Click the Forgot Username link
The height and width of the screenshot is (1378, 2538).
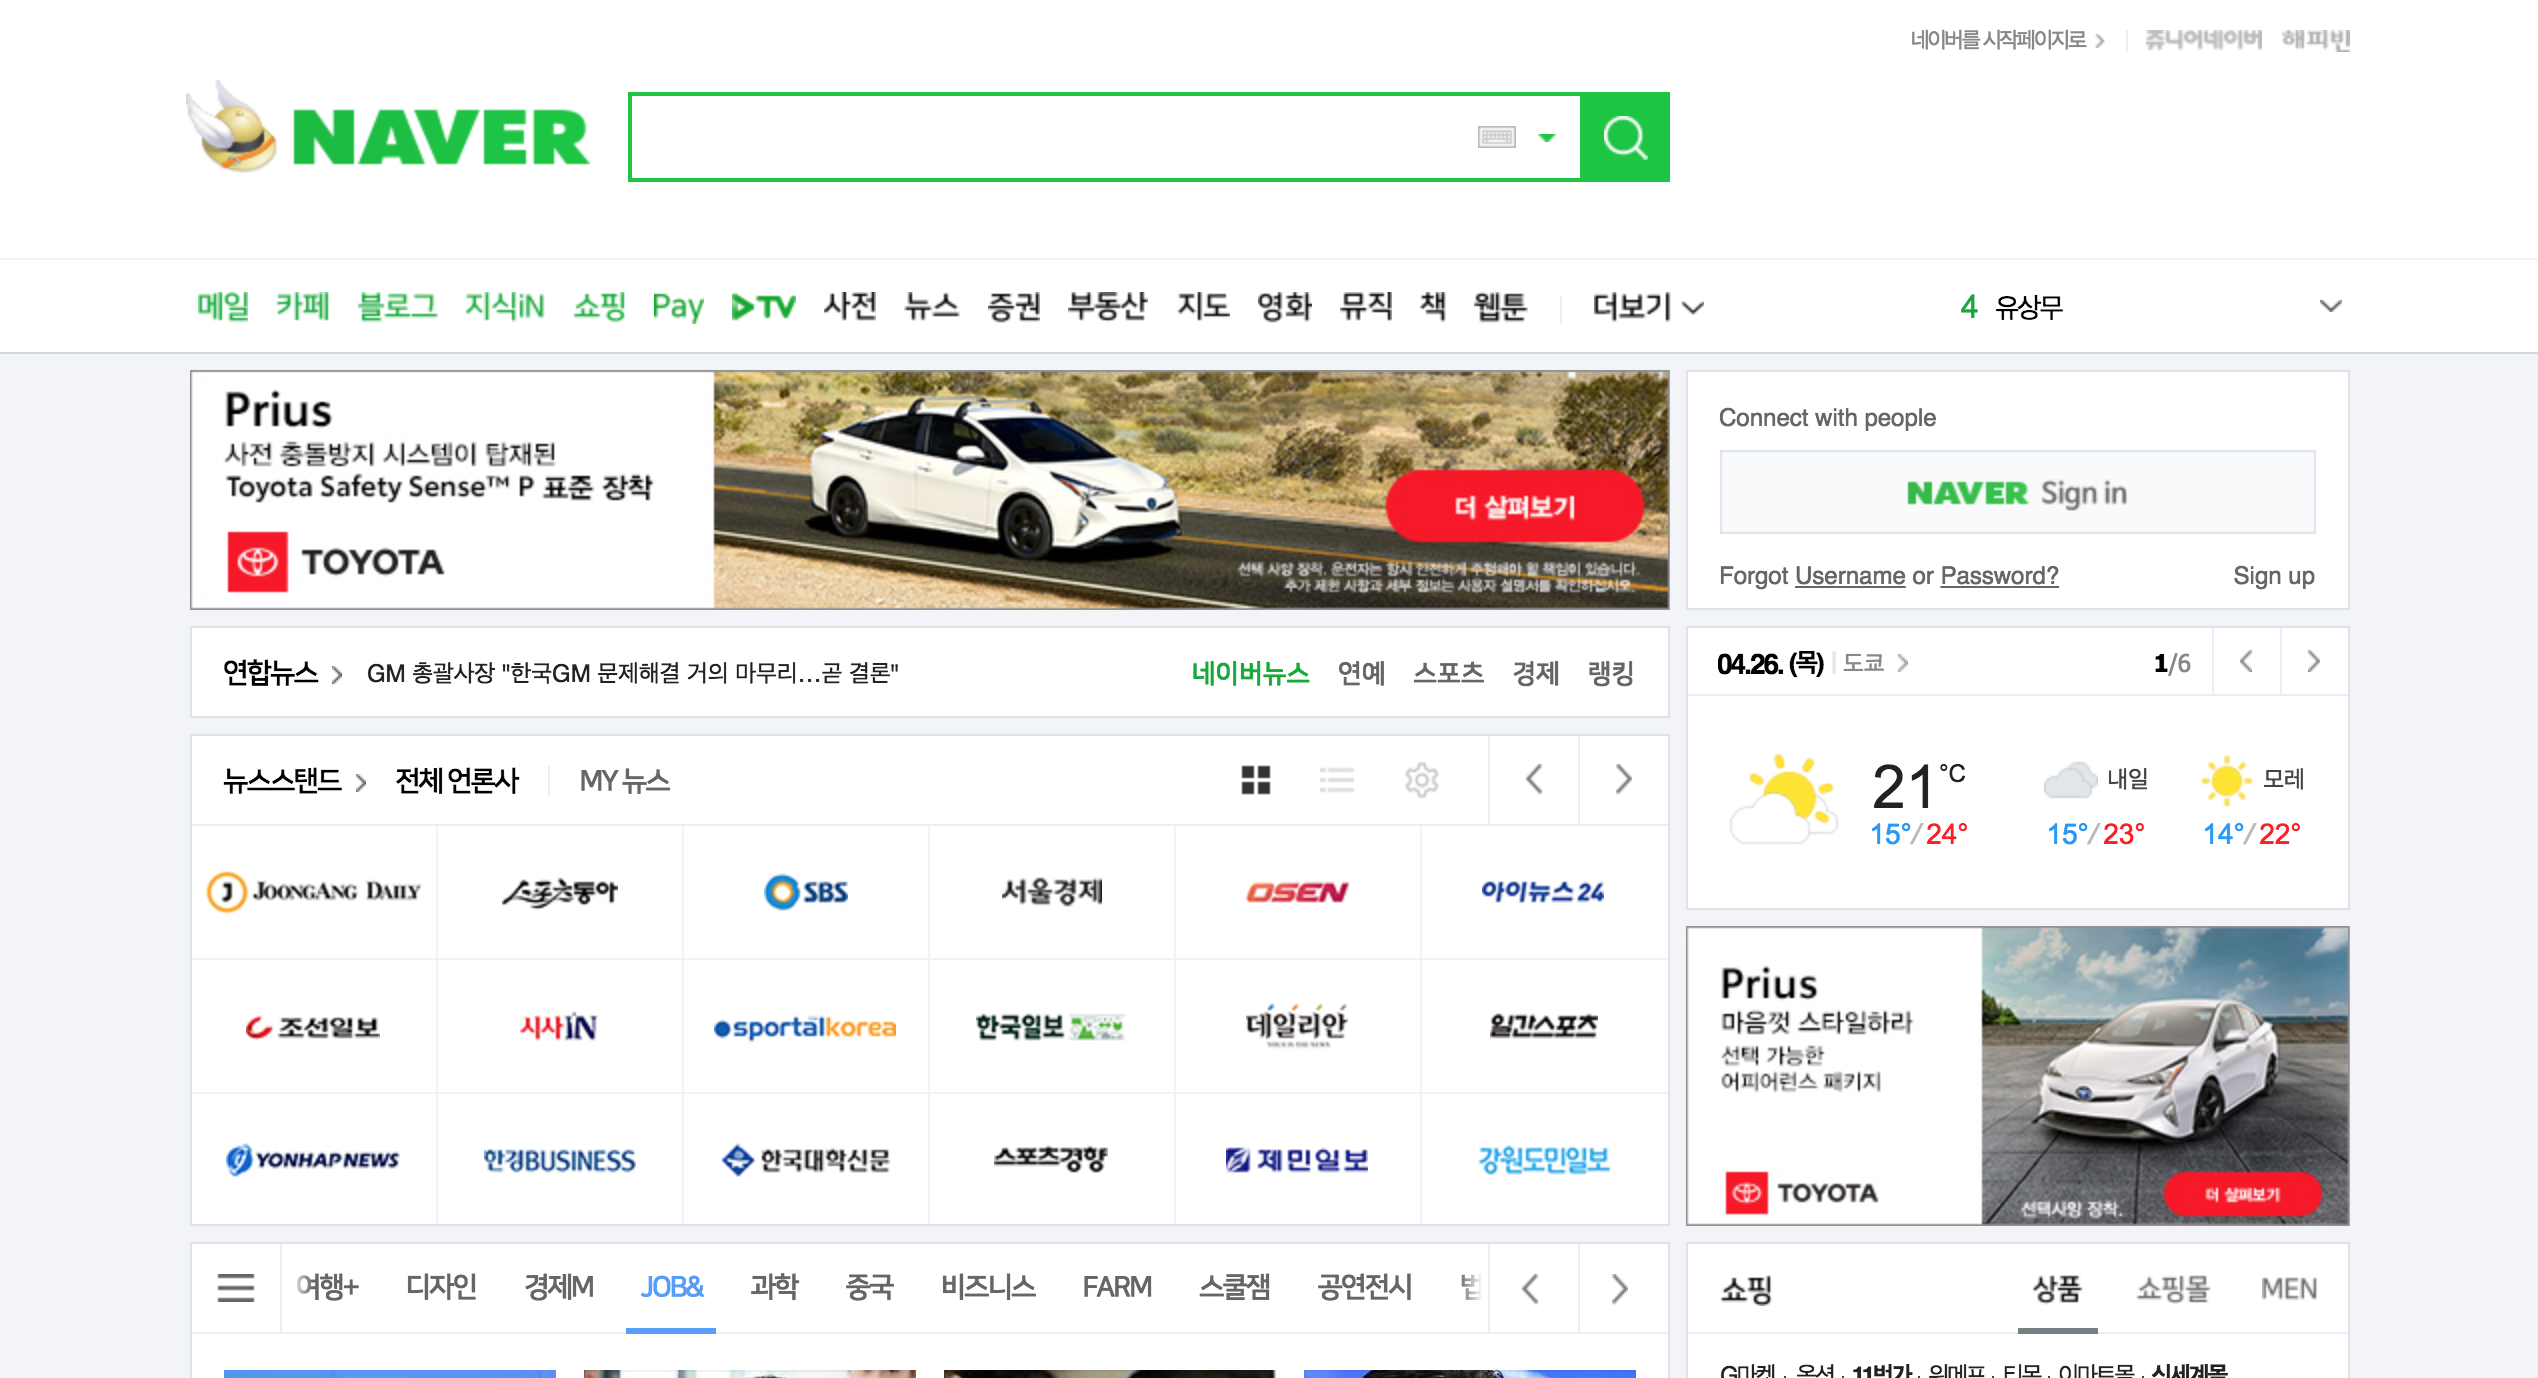[x=1850, y=576]
